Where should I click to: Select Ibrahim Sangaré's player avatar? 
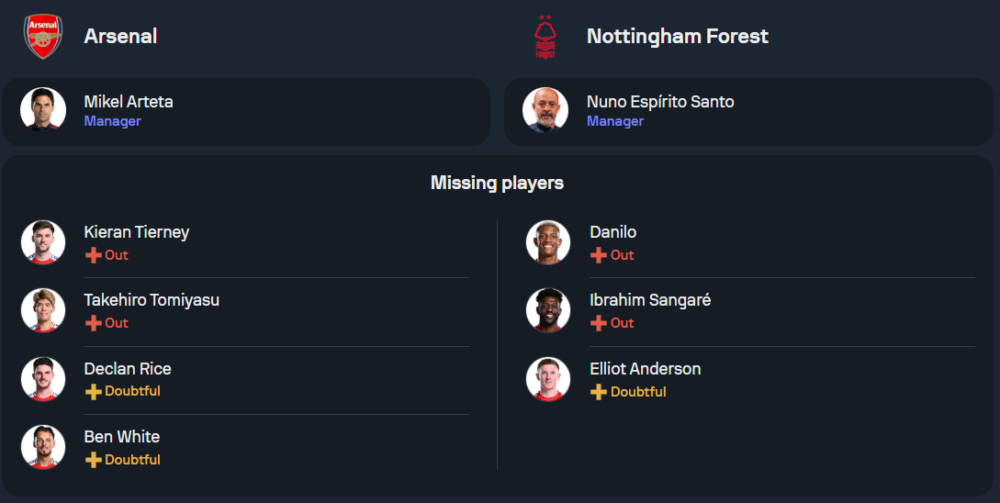(x=548, y=310)
